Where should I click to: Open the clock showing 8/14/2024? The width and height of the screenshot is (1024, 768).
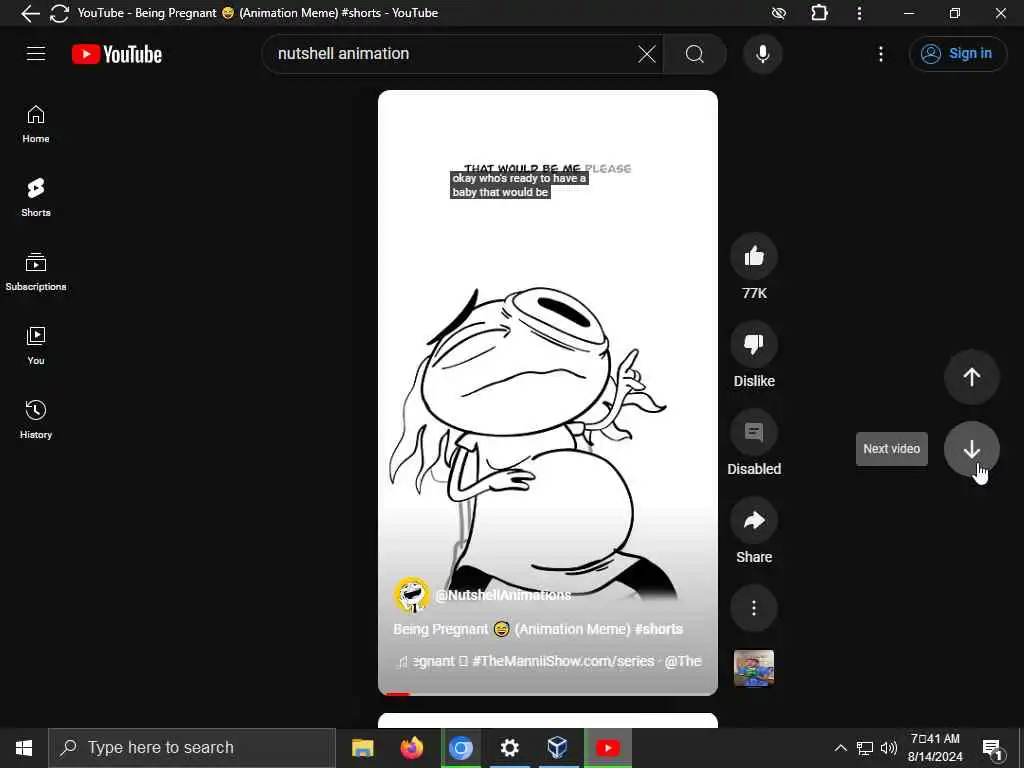tap(935, 748)
